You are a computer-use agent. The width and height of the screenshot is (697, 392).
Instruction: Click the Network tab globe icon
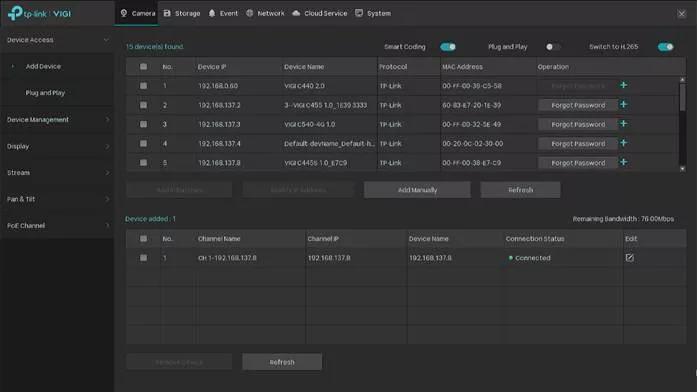[250, 13]
